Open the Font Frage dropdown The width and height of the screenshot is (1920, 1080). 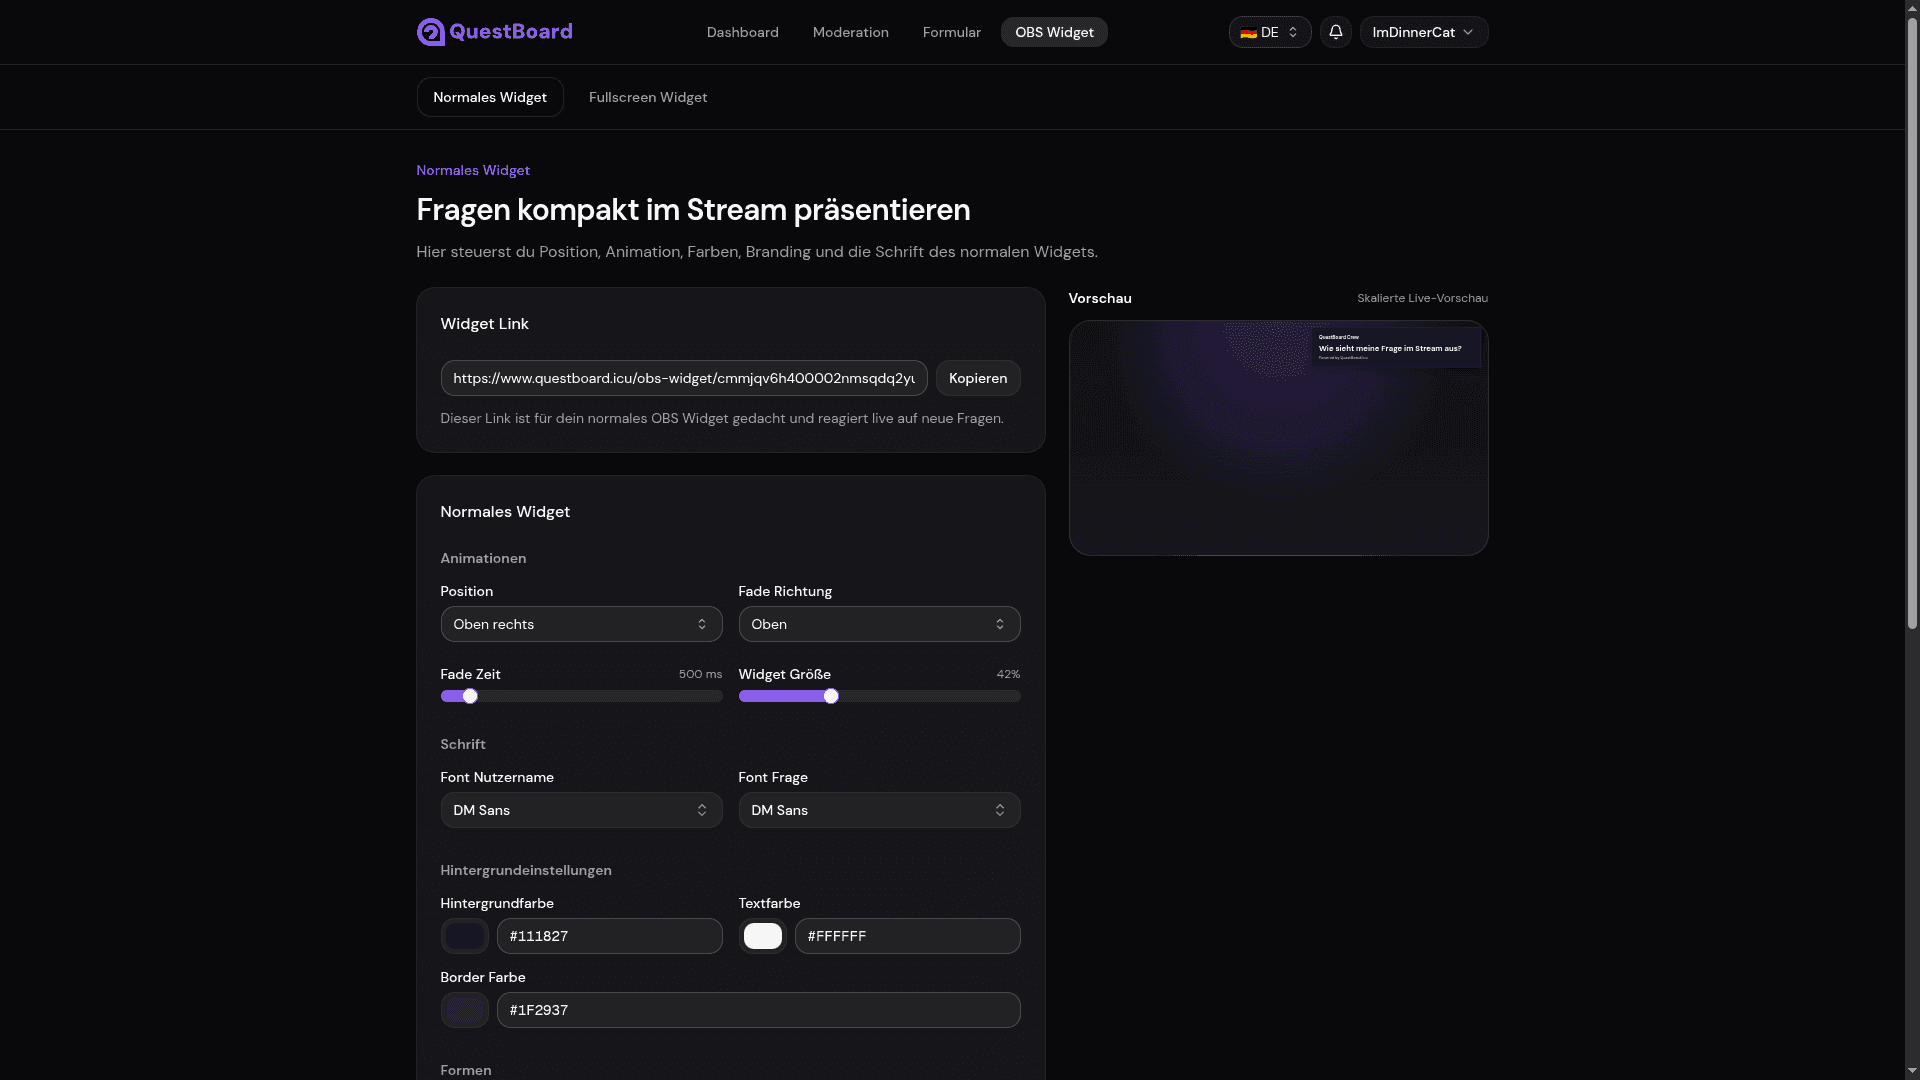[879, 810]
